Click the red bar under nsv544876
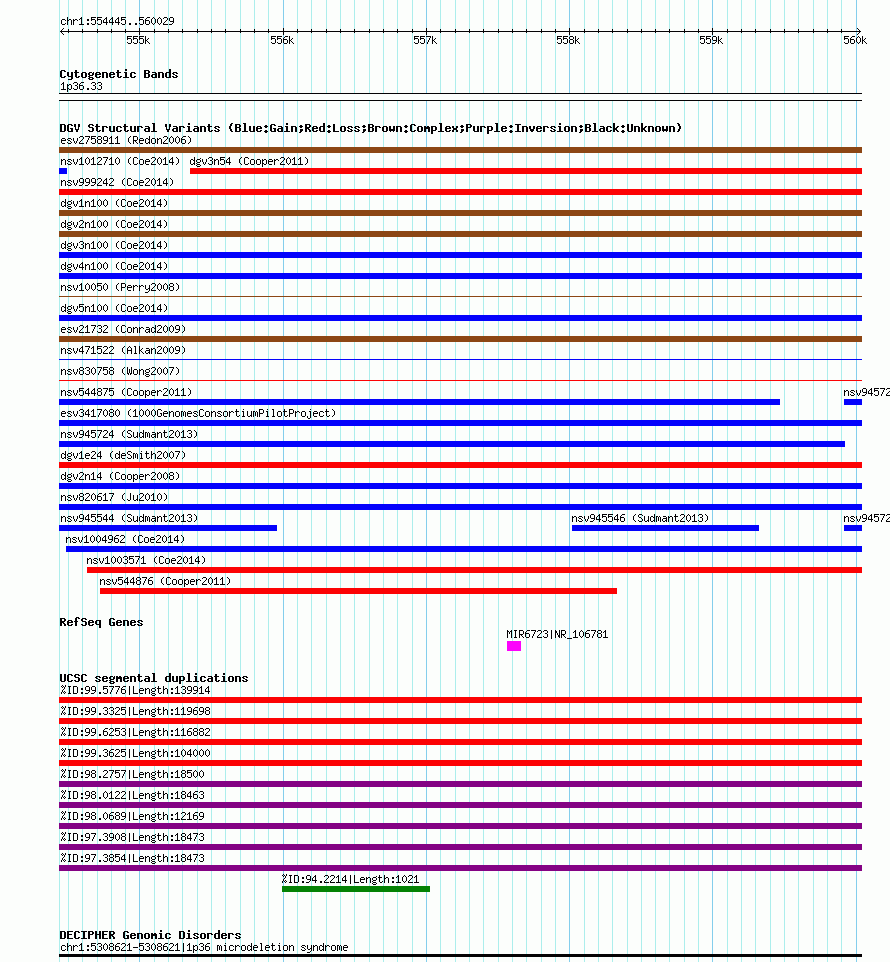 [x=358, y=591]
